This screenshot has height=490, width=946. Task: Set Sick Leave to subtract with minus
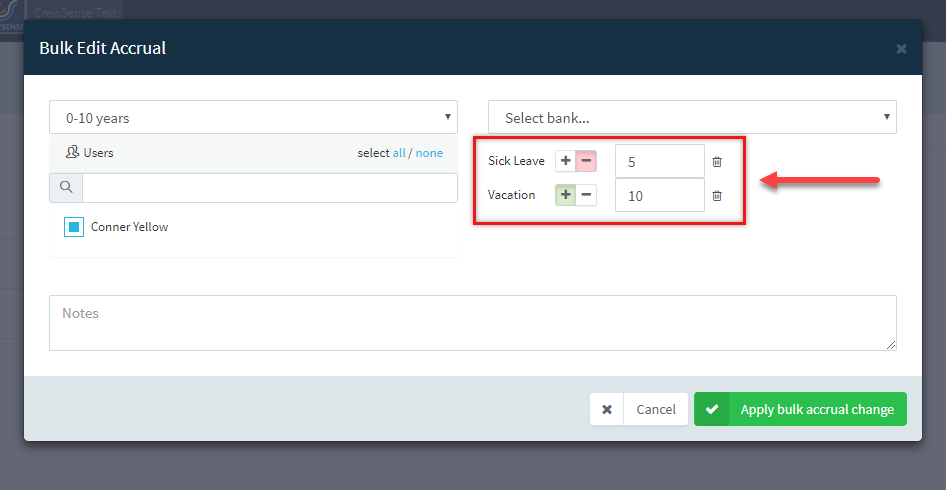(586, 161)
